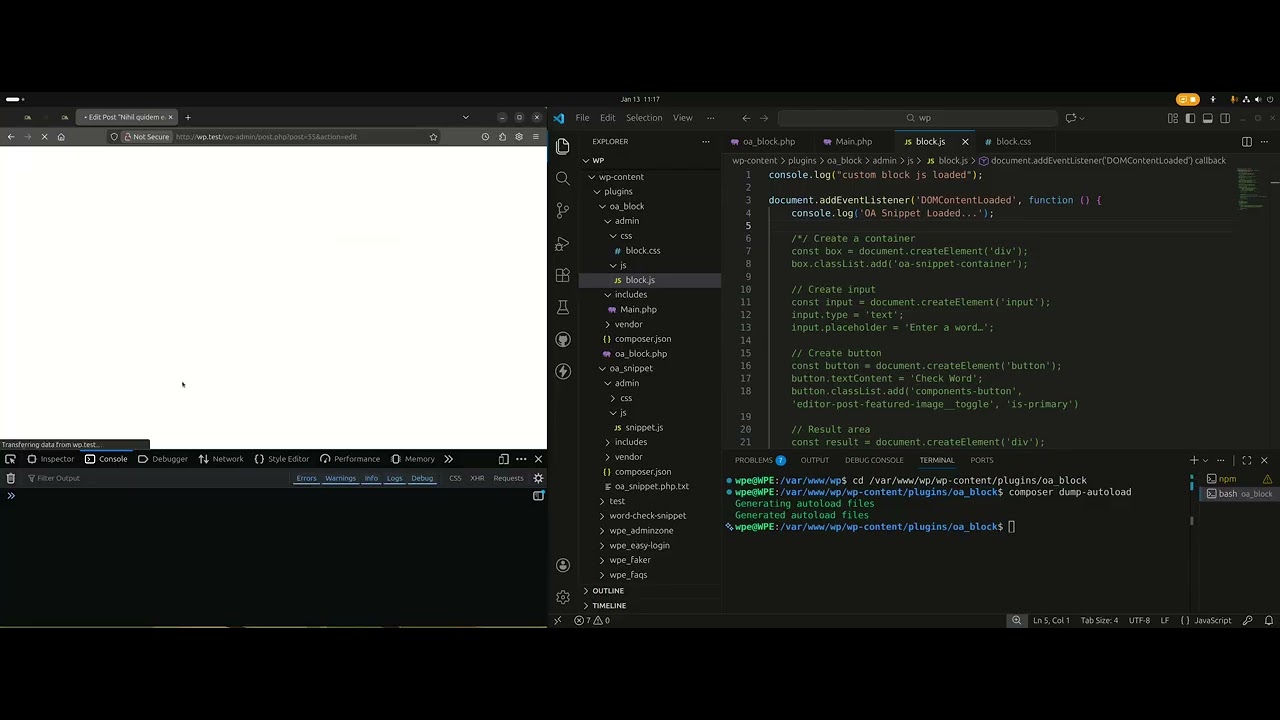Toggle Info filter in console
The image size is (1280, 720).
371,478
